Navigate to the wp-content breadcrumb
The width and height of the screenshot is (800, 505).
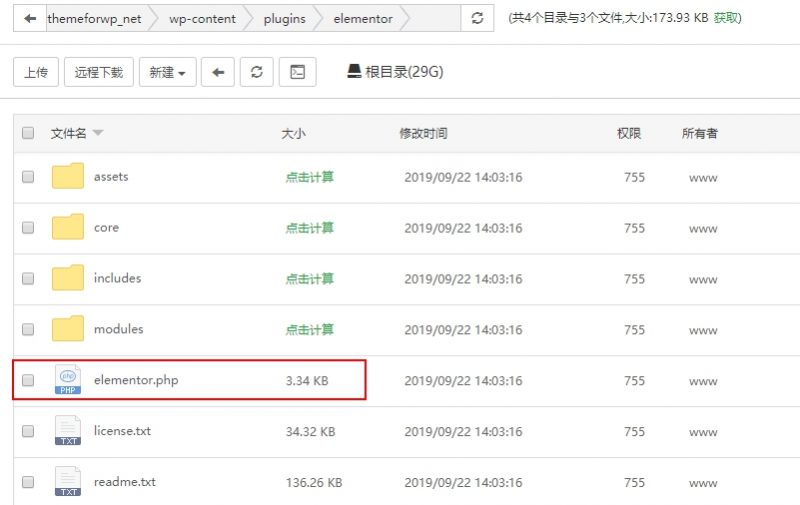pyautogui.click(x=202, y=19)
